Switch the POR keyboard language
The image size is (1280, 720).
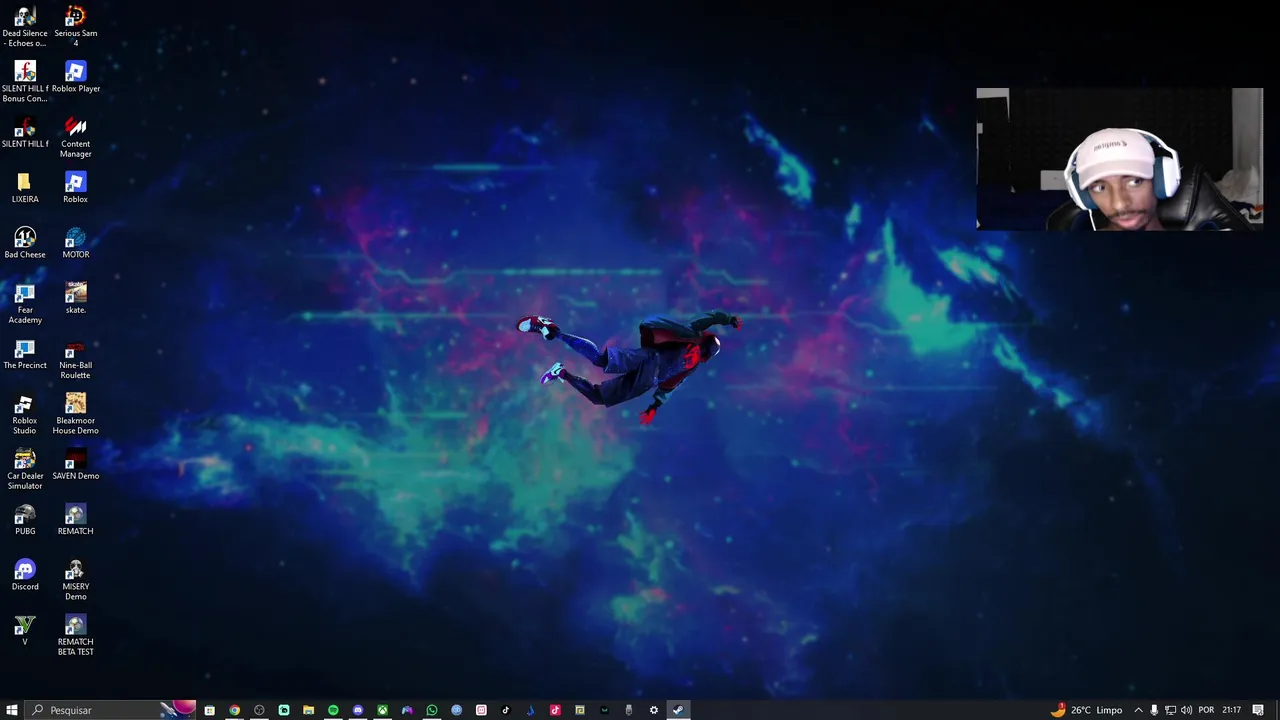click(1206, 710)
